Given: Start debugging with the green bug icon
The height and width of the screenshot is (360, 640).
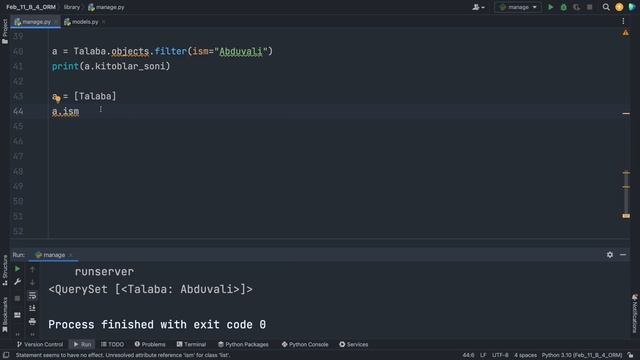Looking at the screenshot, I should (564, 7).
